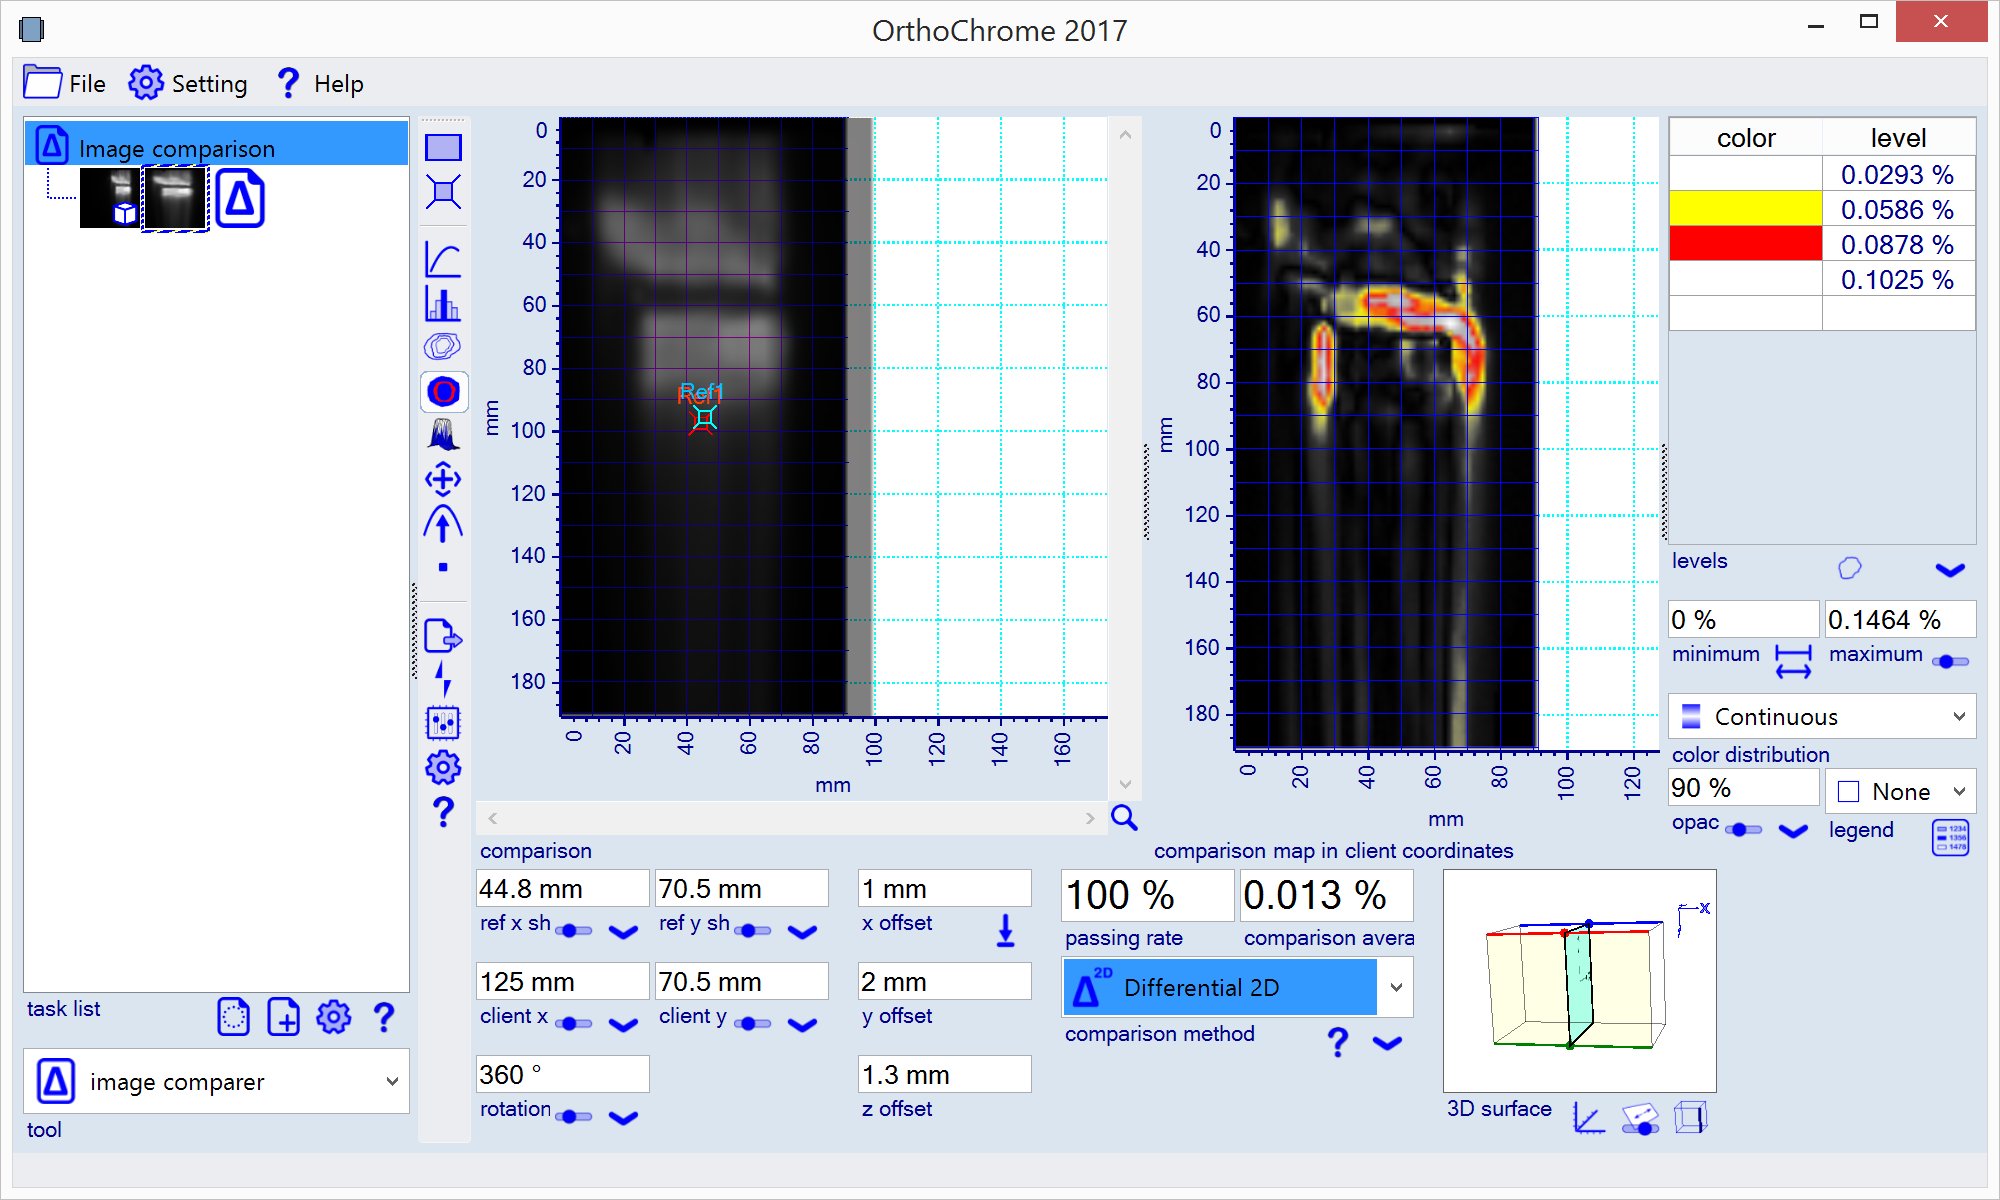Toggle the None legend checkbox

[x=1849, y=792]
